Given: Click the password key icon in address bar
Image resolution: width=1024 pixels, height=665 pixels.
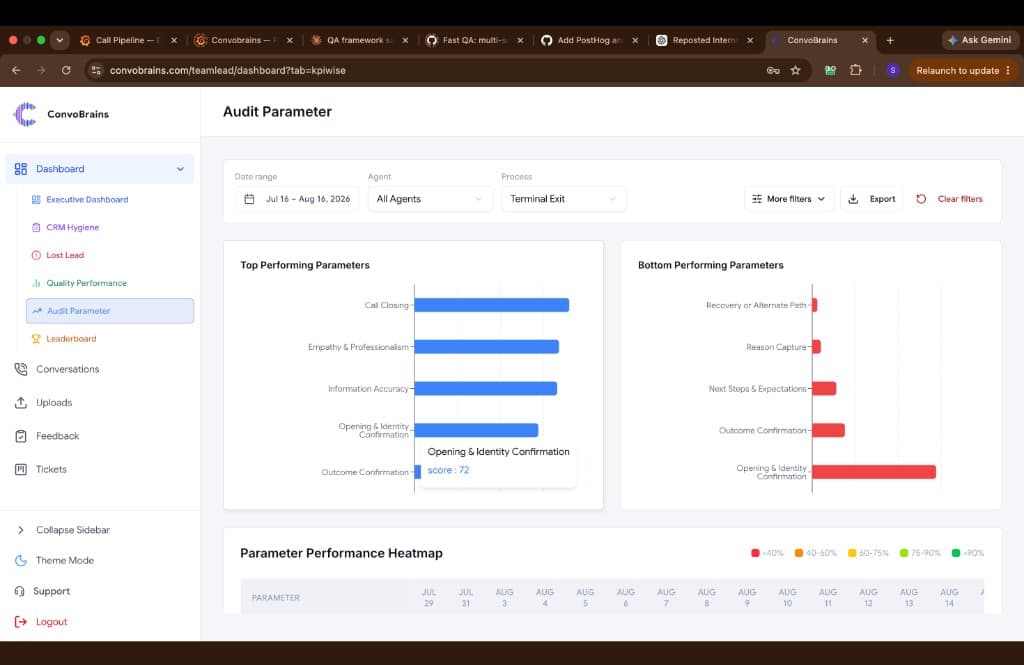Looking at the screenshot, I should click(773, 70).
